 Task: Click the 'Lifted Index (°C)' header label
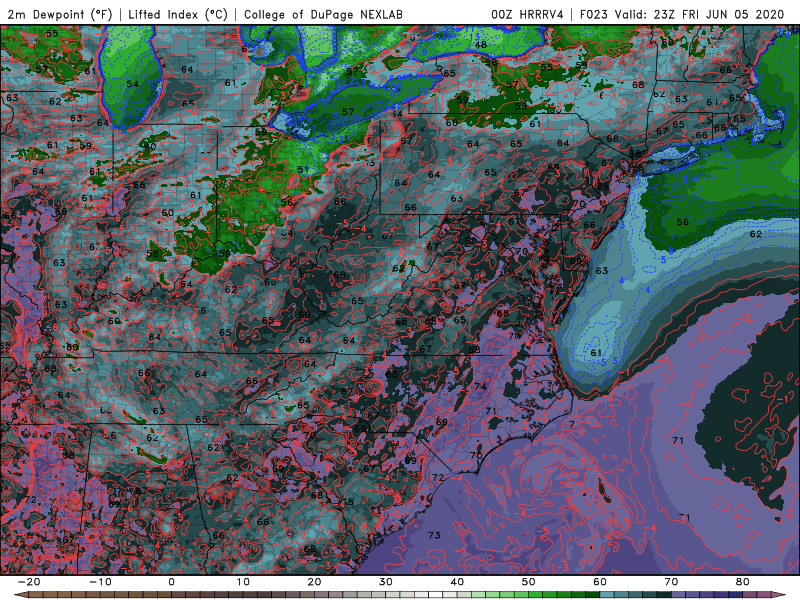[178, 14]
